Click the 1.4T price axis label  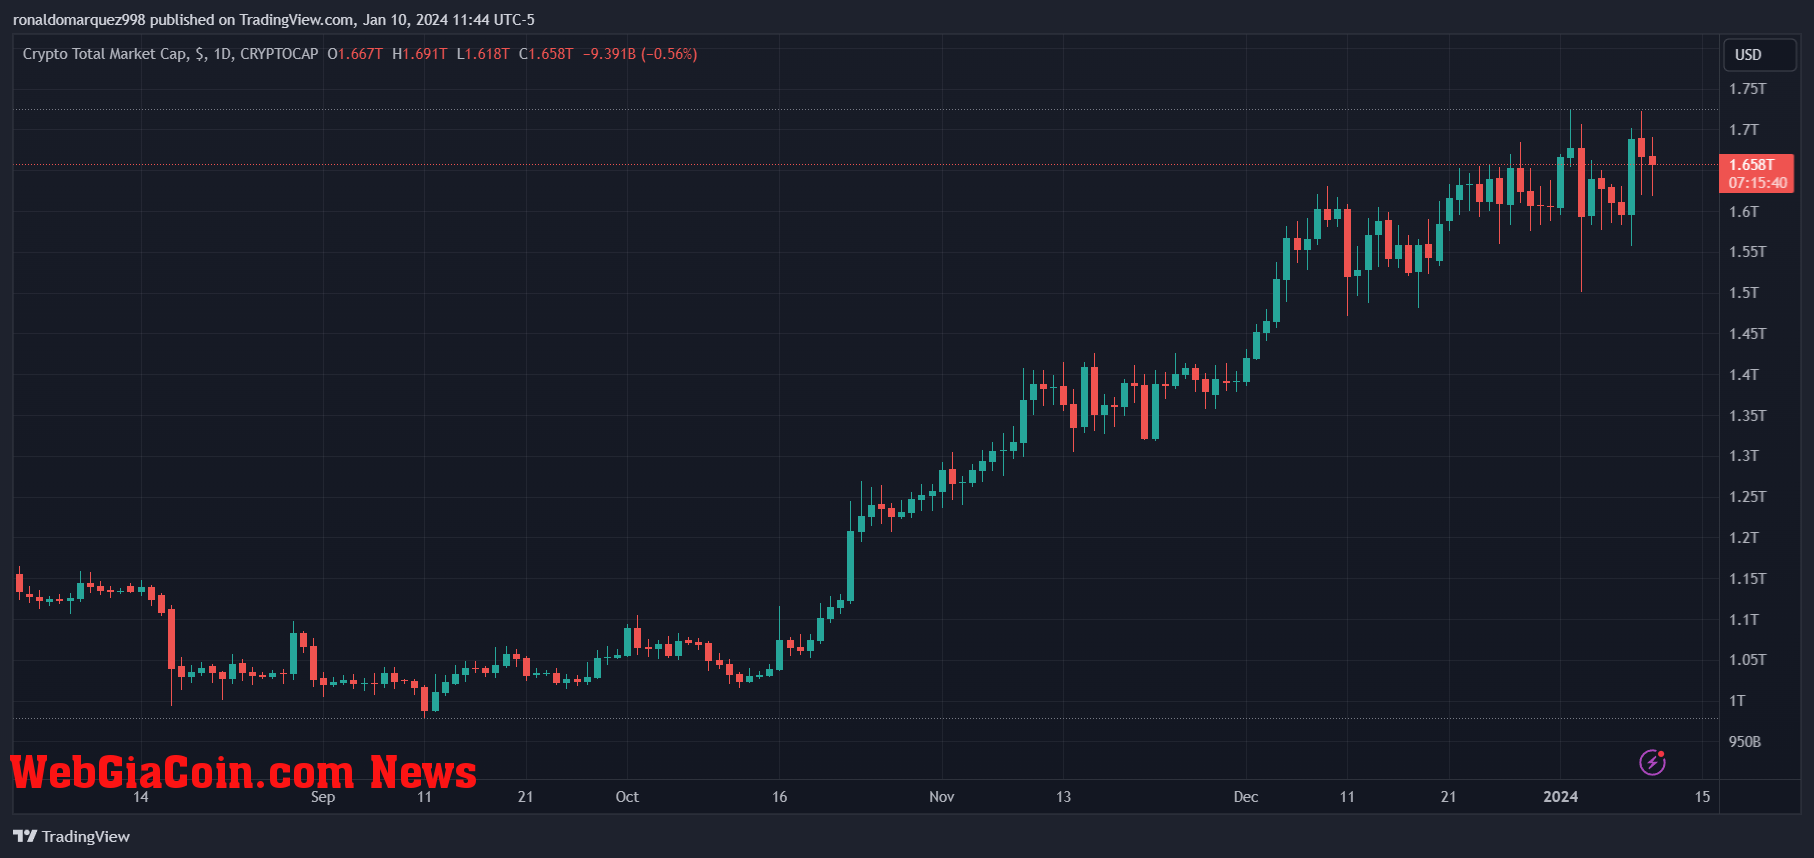pyautogui.click(x=1744, y=375)
